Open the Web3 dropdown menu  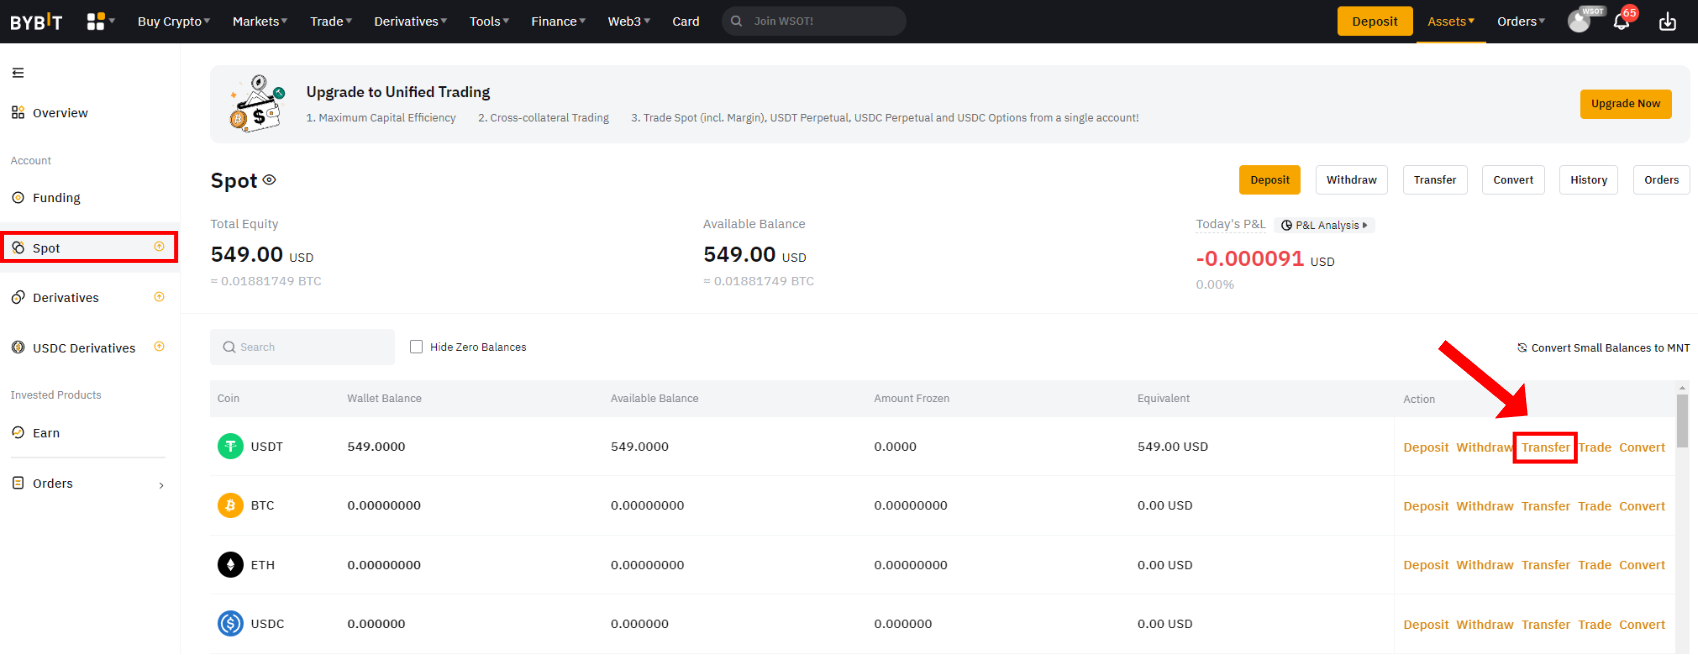pyautogui.click(x=629, y=21)
